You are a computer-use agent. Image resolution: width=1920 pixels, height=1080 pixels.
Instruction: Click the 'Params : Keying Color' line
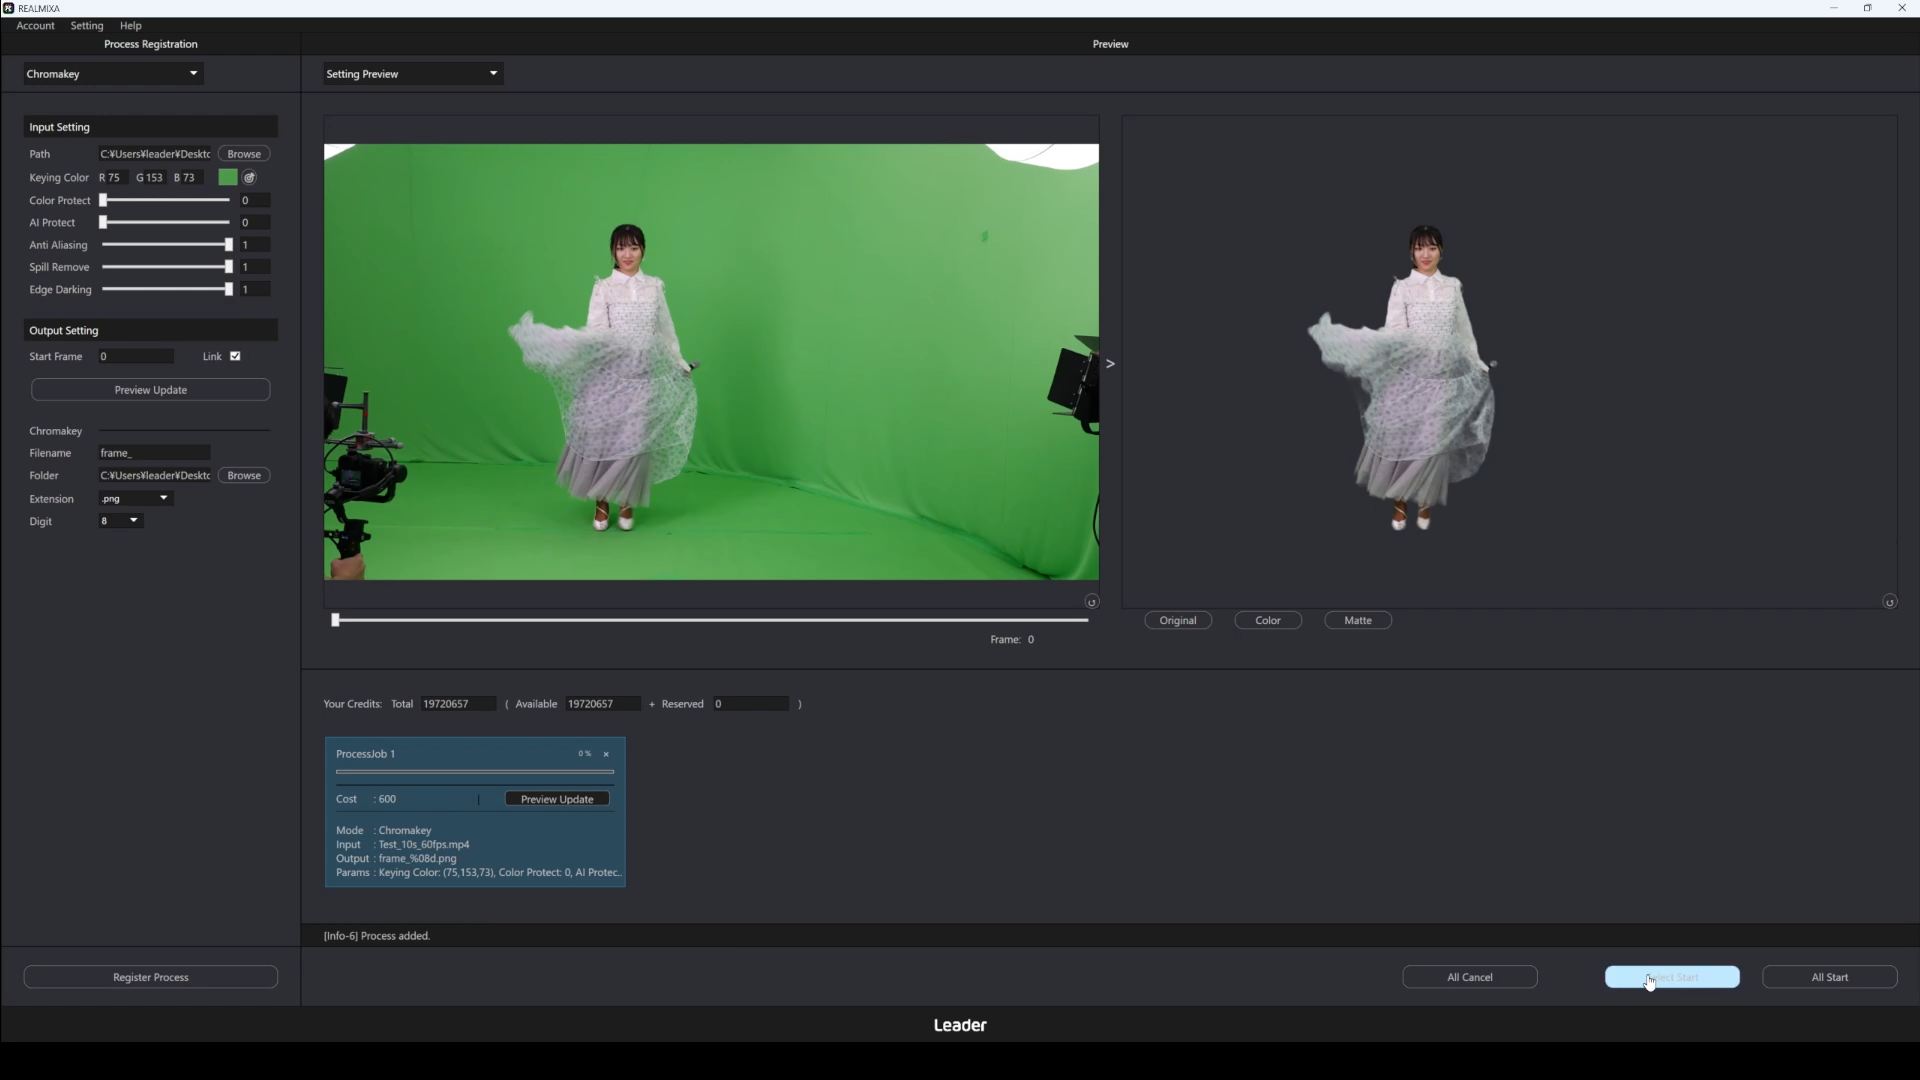479,873
